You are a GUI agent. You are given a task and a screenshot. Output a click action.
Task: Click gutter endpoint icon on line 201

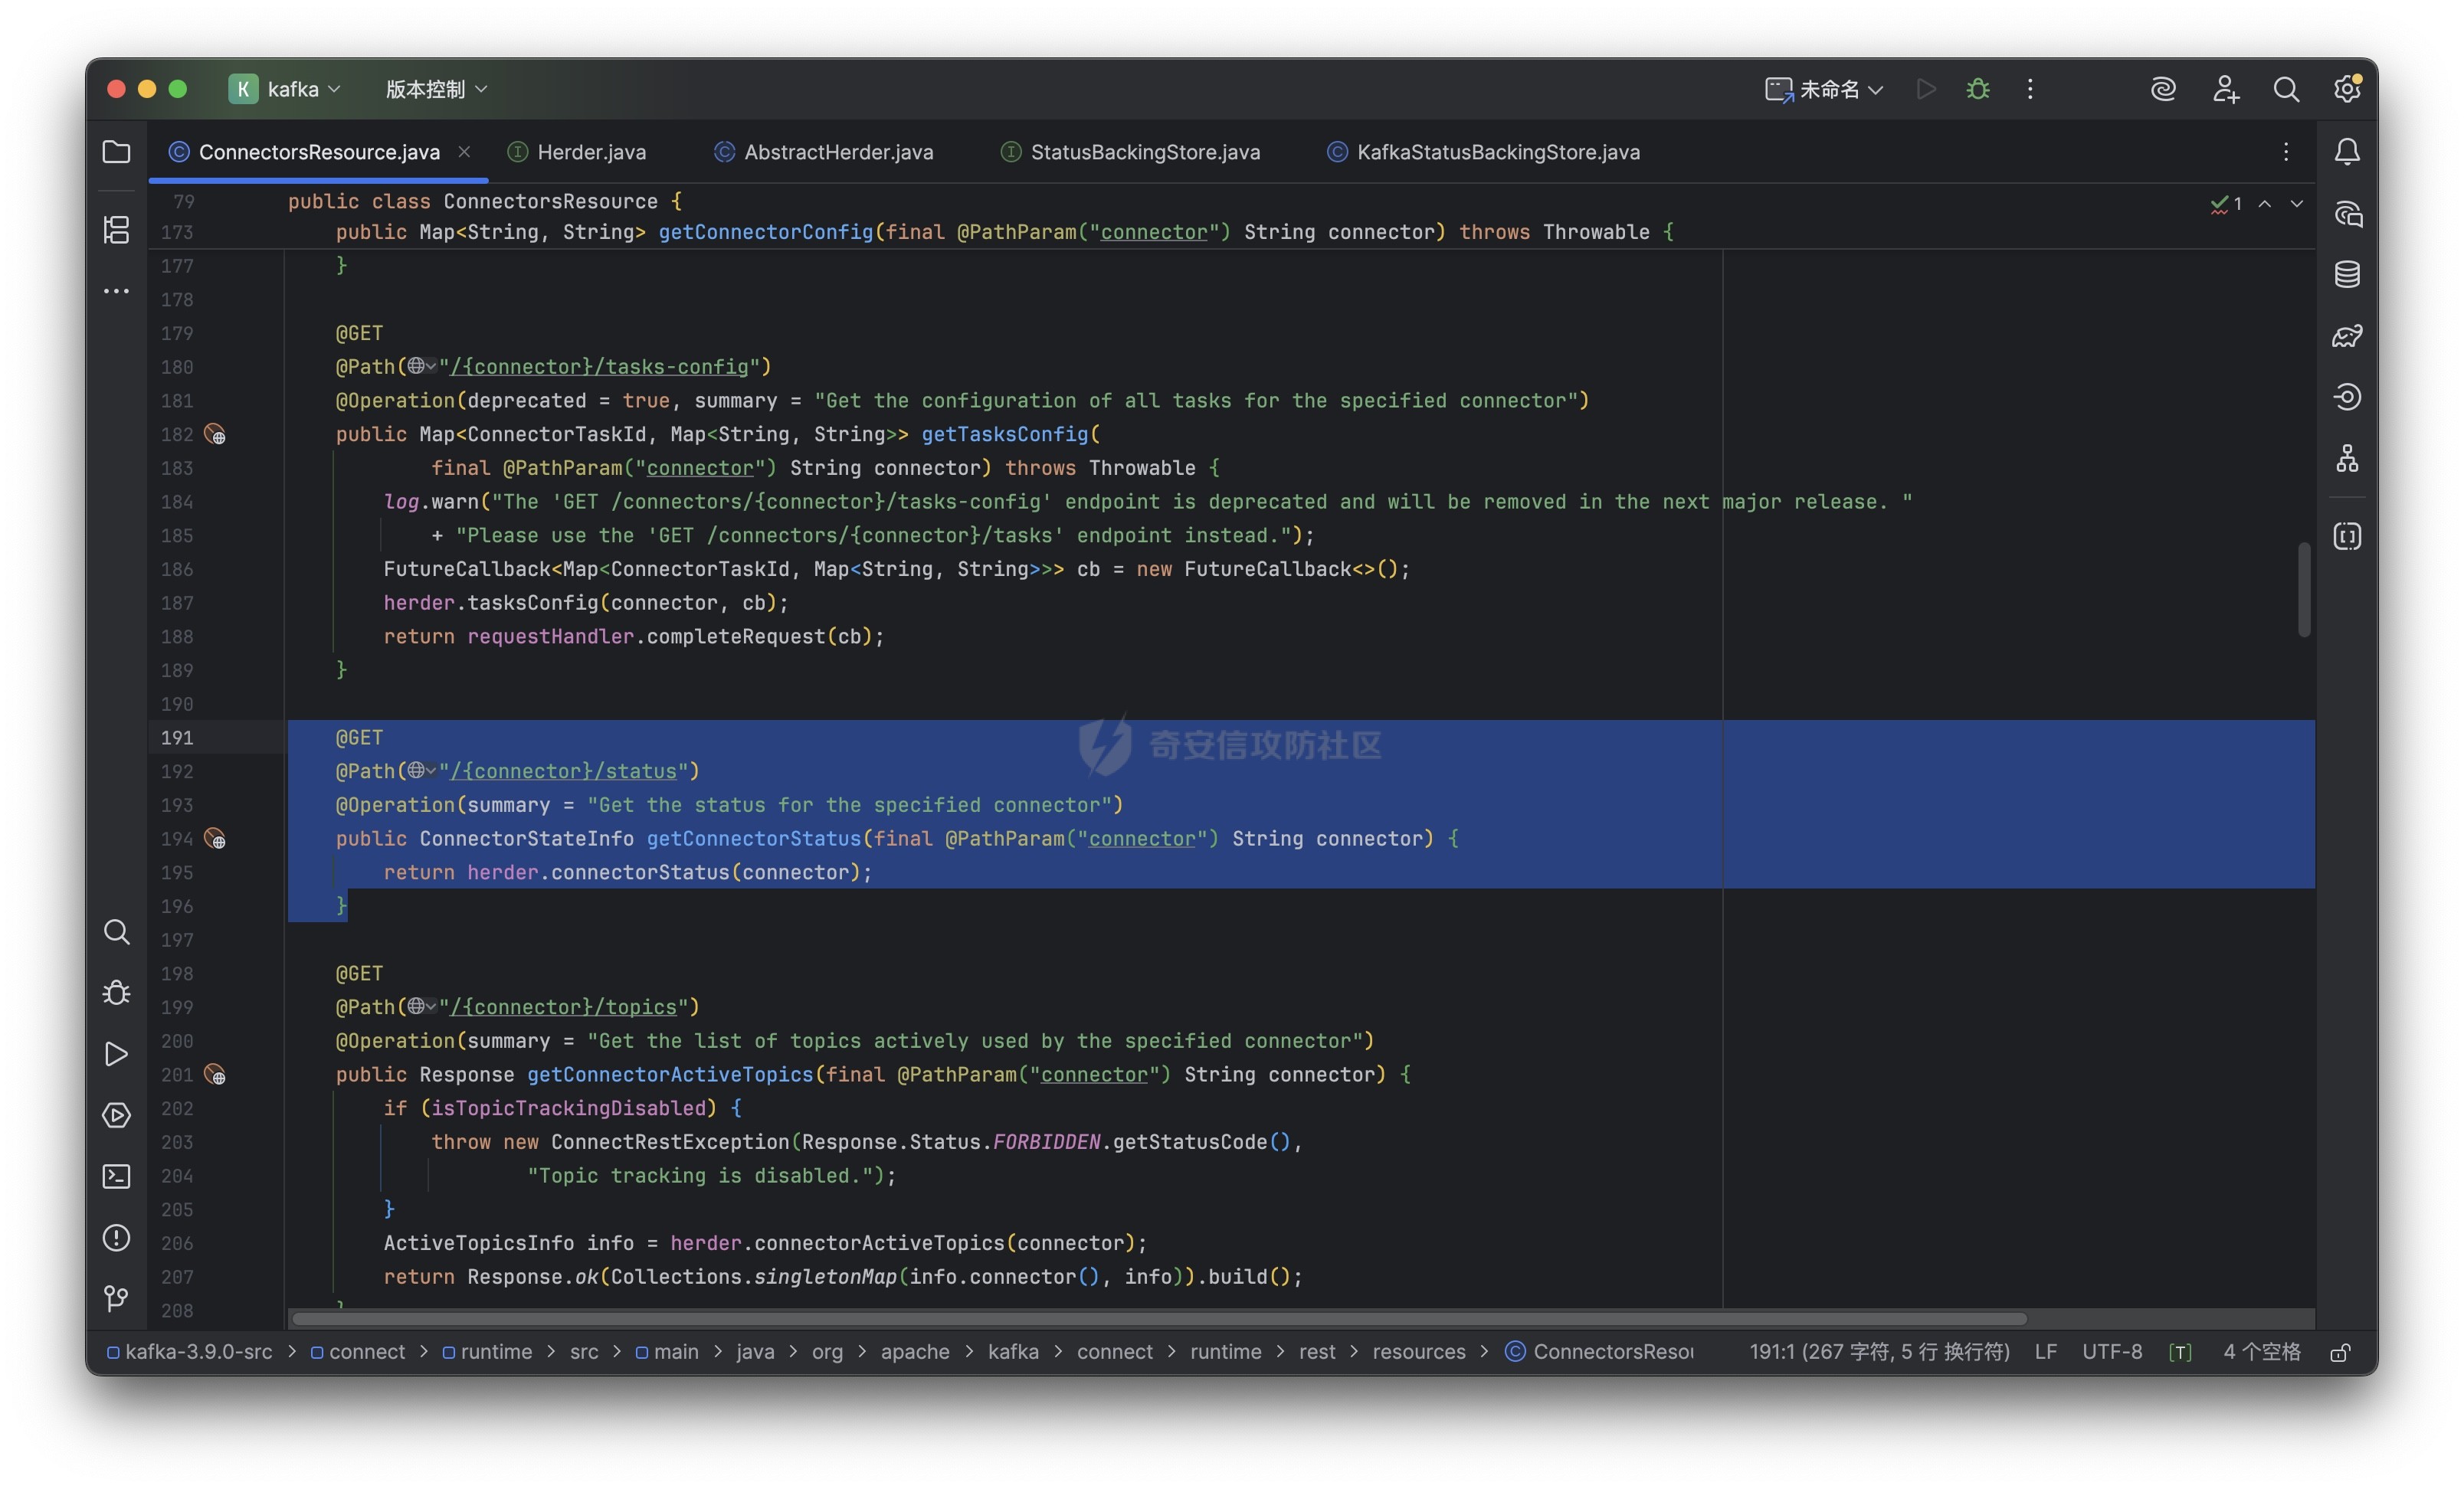(x=215, y=1075)
